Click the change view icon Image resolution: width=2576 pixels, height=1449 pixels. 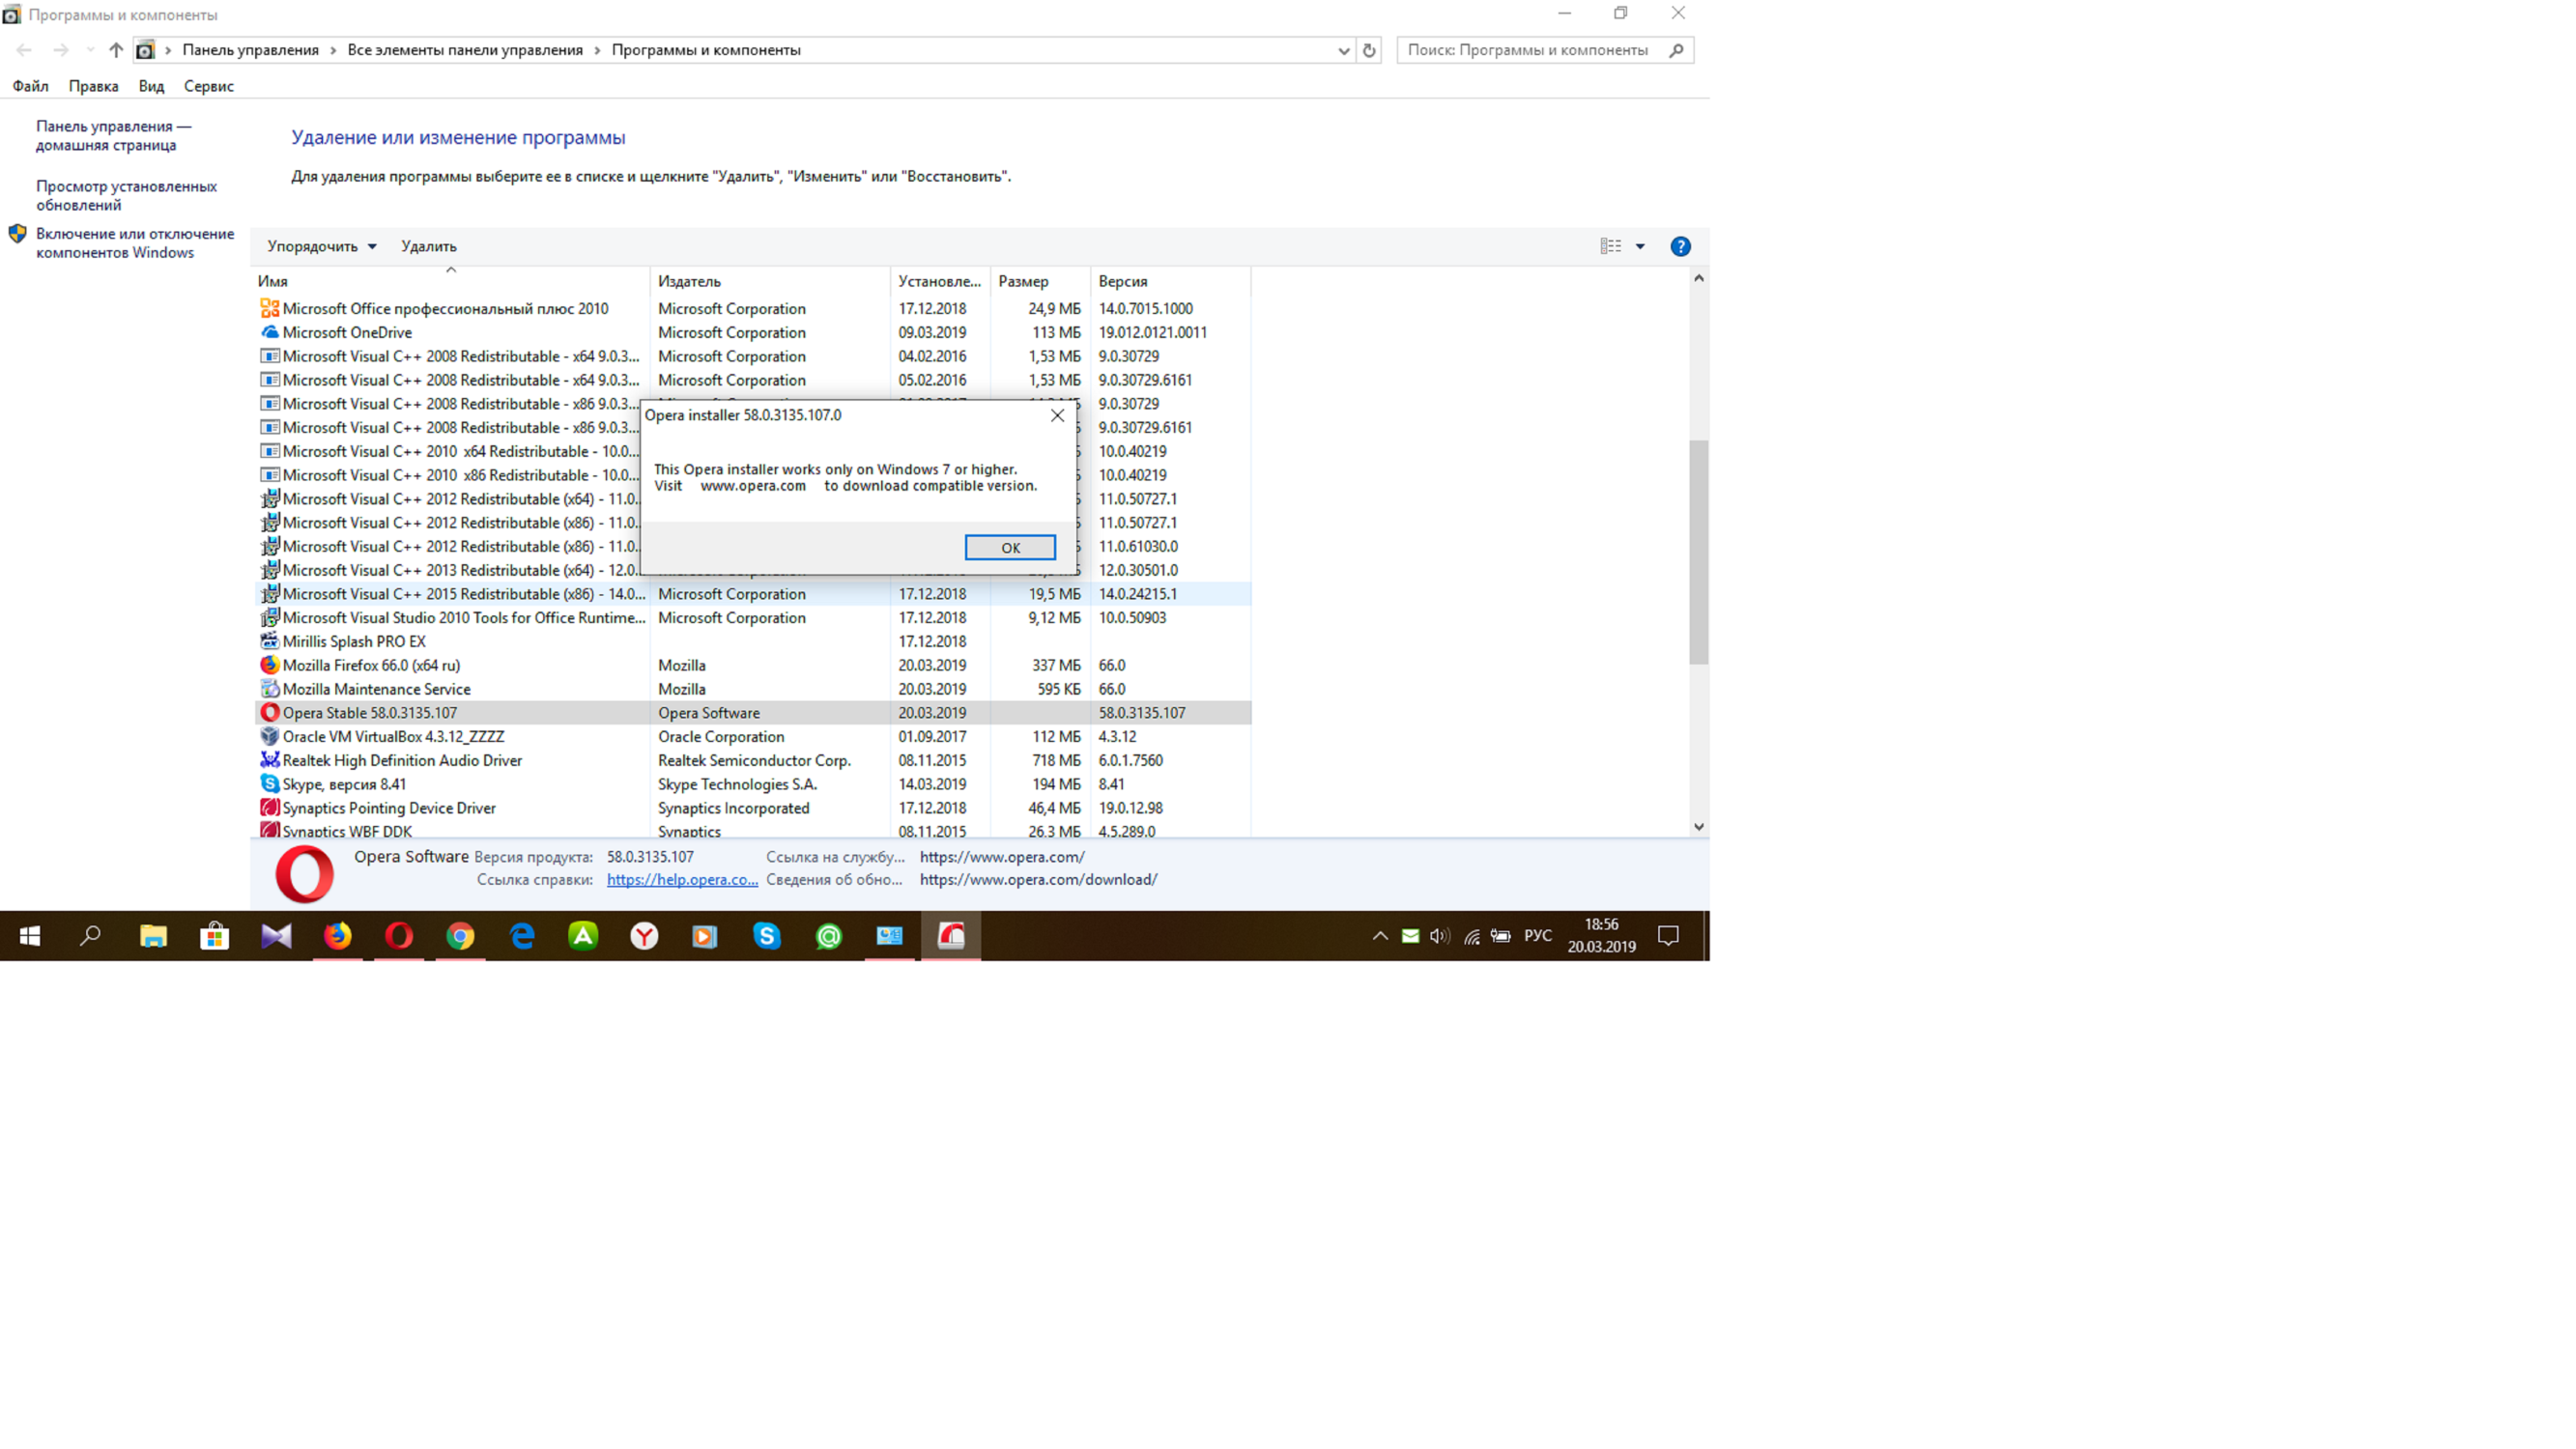tap(1610, 246)
